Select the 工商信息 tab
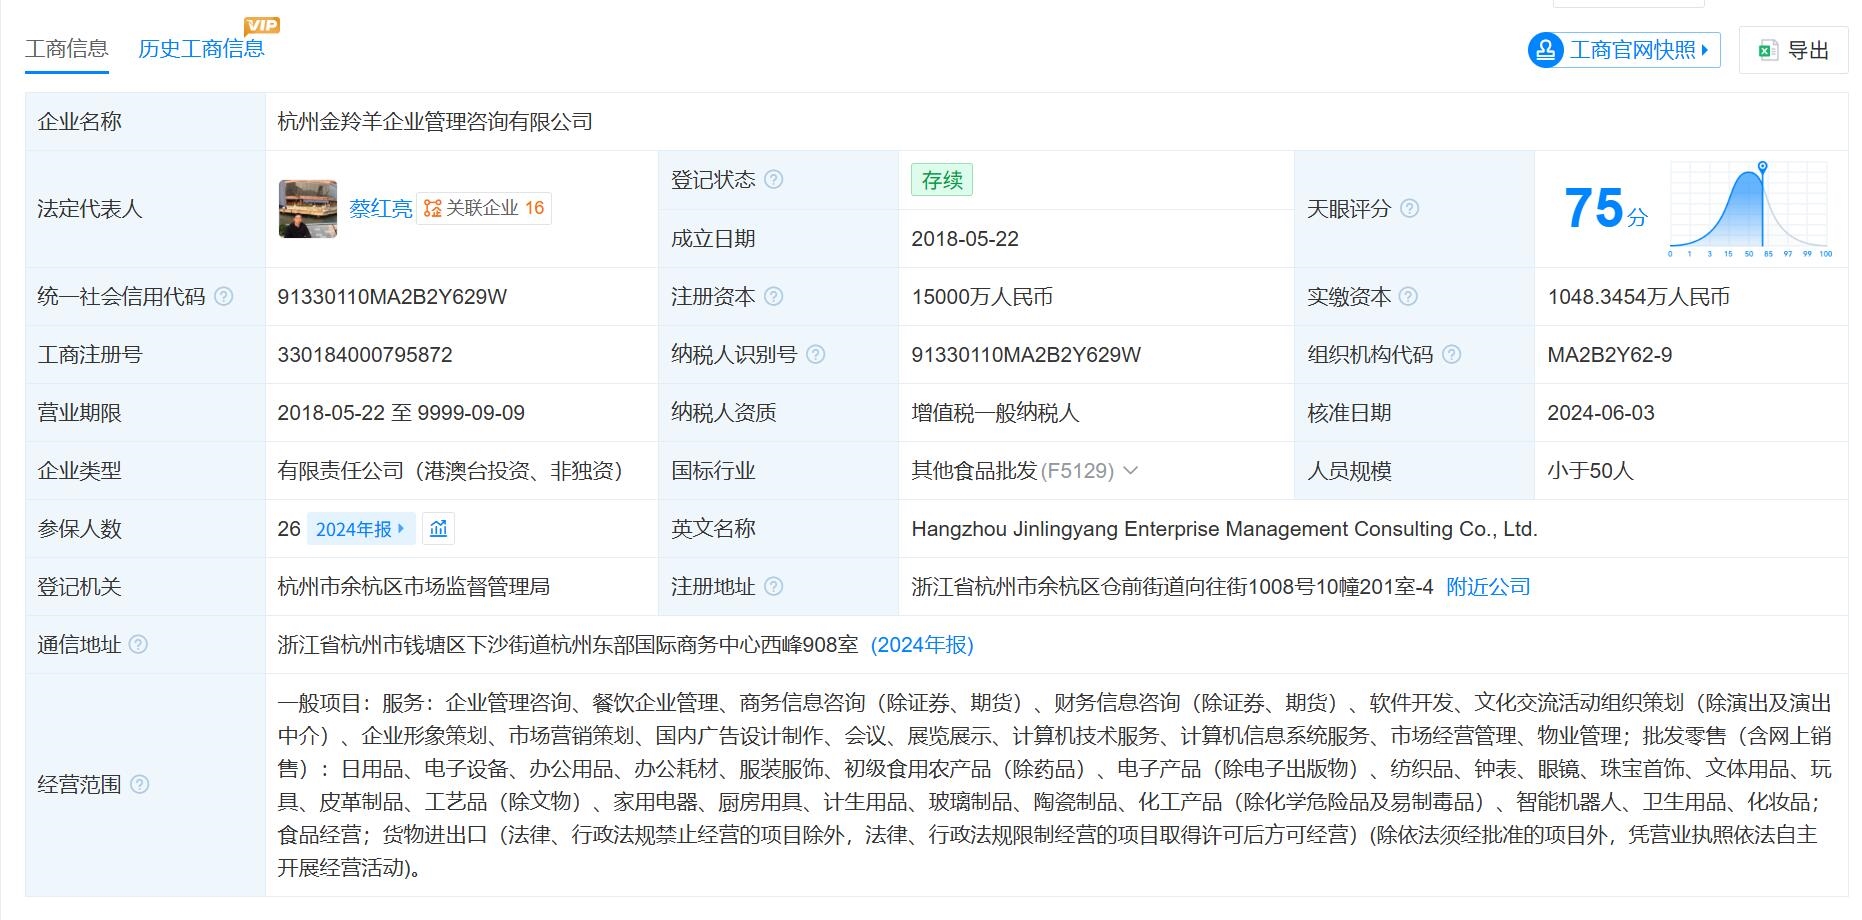Screen dimensions: 1862x920 (66, 49)
